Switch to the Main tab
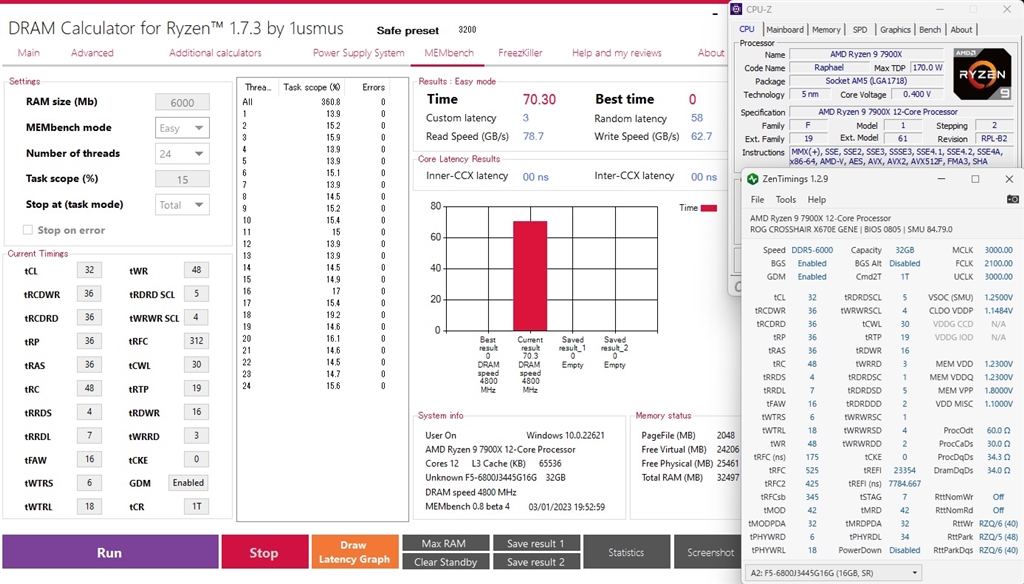This screenshot has width=1024, height=584. [29, 53]
